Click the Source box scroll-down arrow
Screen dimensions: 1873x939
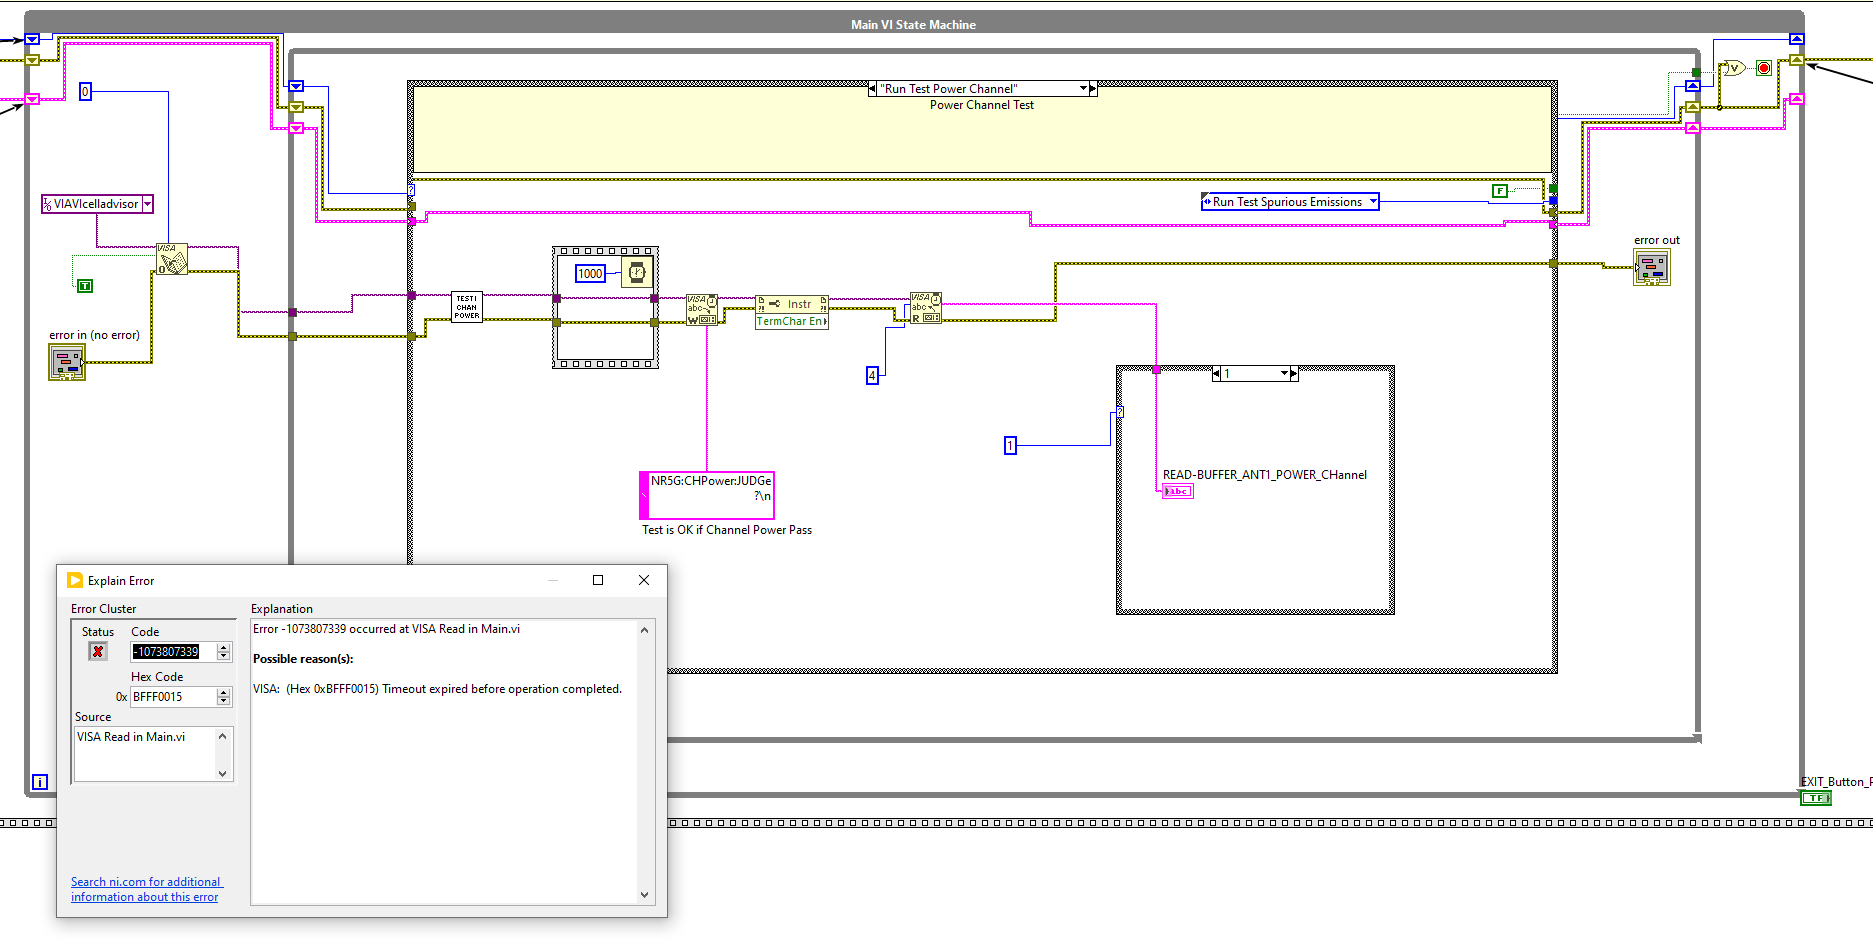tap(223, 773)
